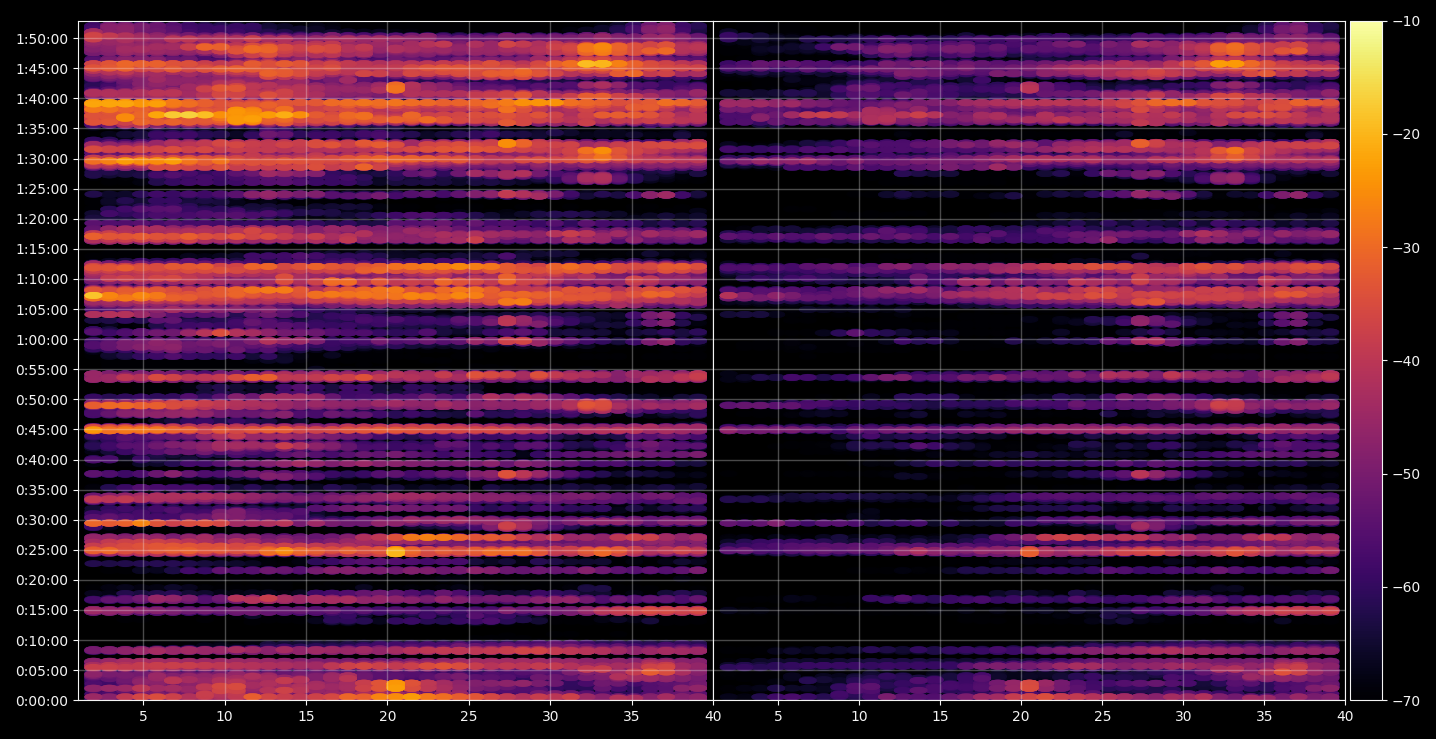Click the −40 colorbar tick label
This screenshot has width=1436, height=739.
[1405, 361]
